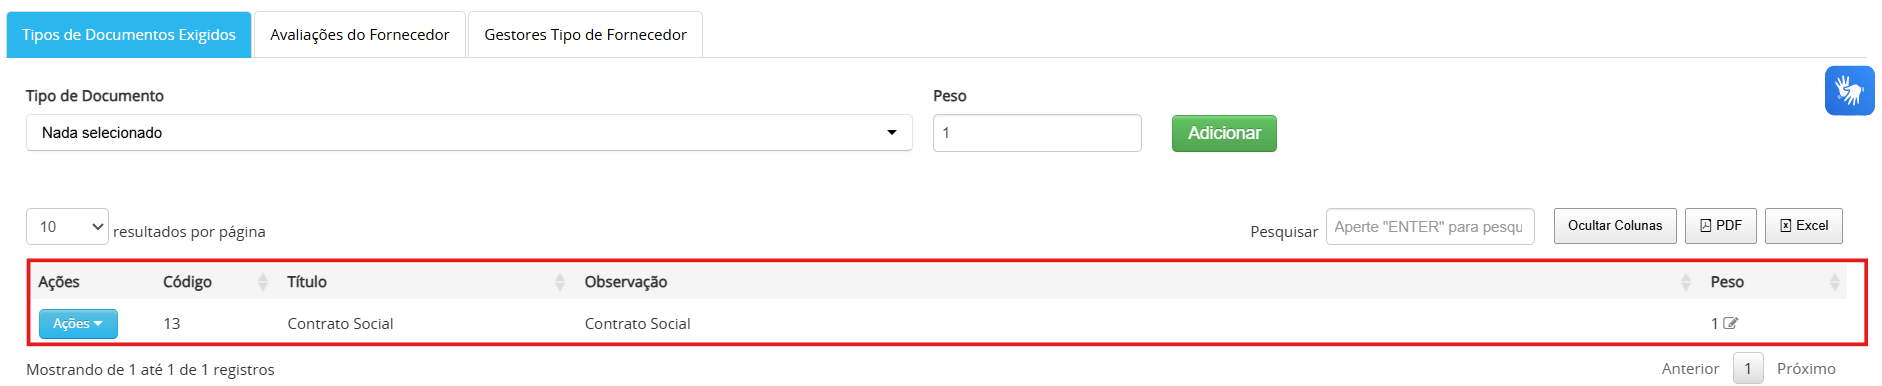Image resolution: width=1882 pixels, height=386 pixels.
Task: Export the table to PDF
Action: 1721,226
